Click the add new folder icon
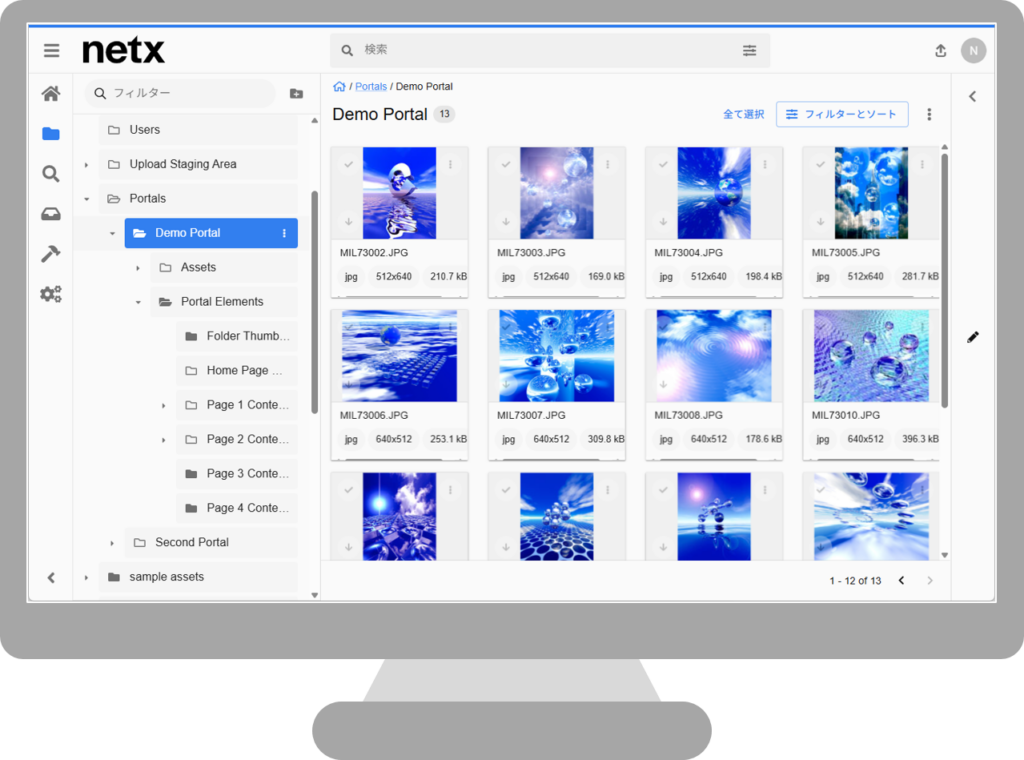This screenshot has width=1024, height=760. 296,94
